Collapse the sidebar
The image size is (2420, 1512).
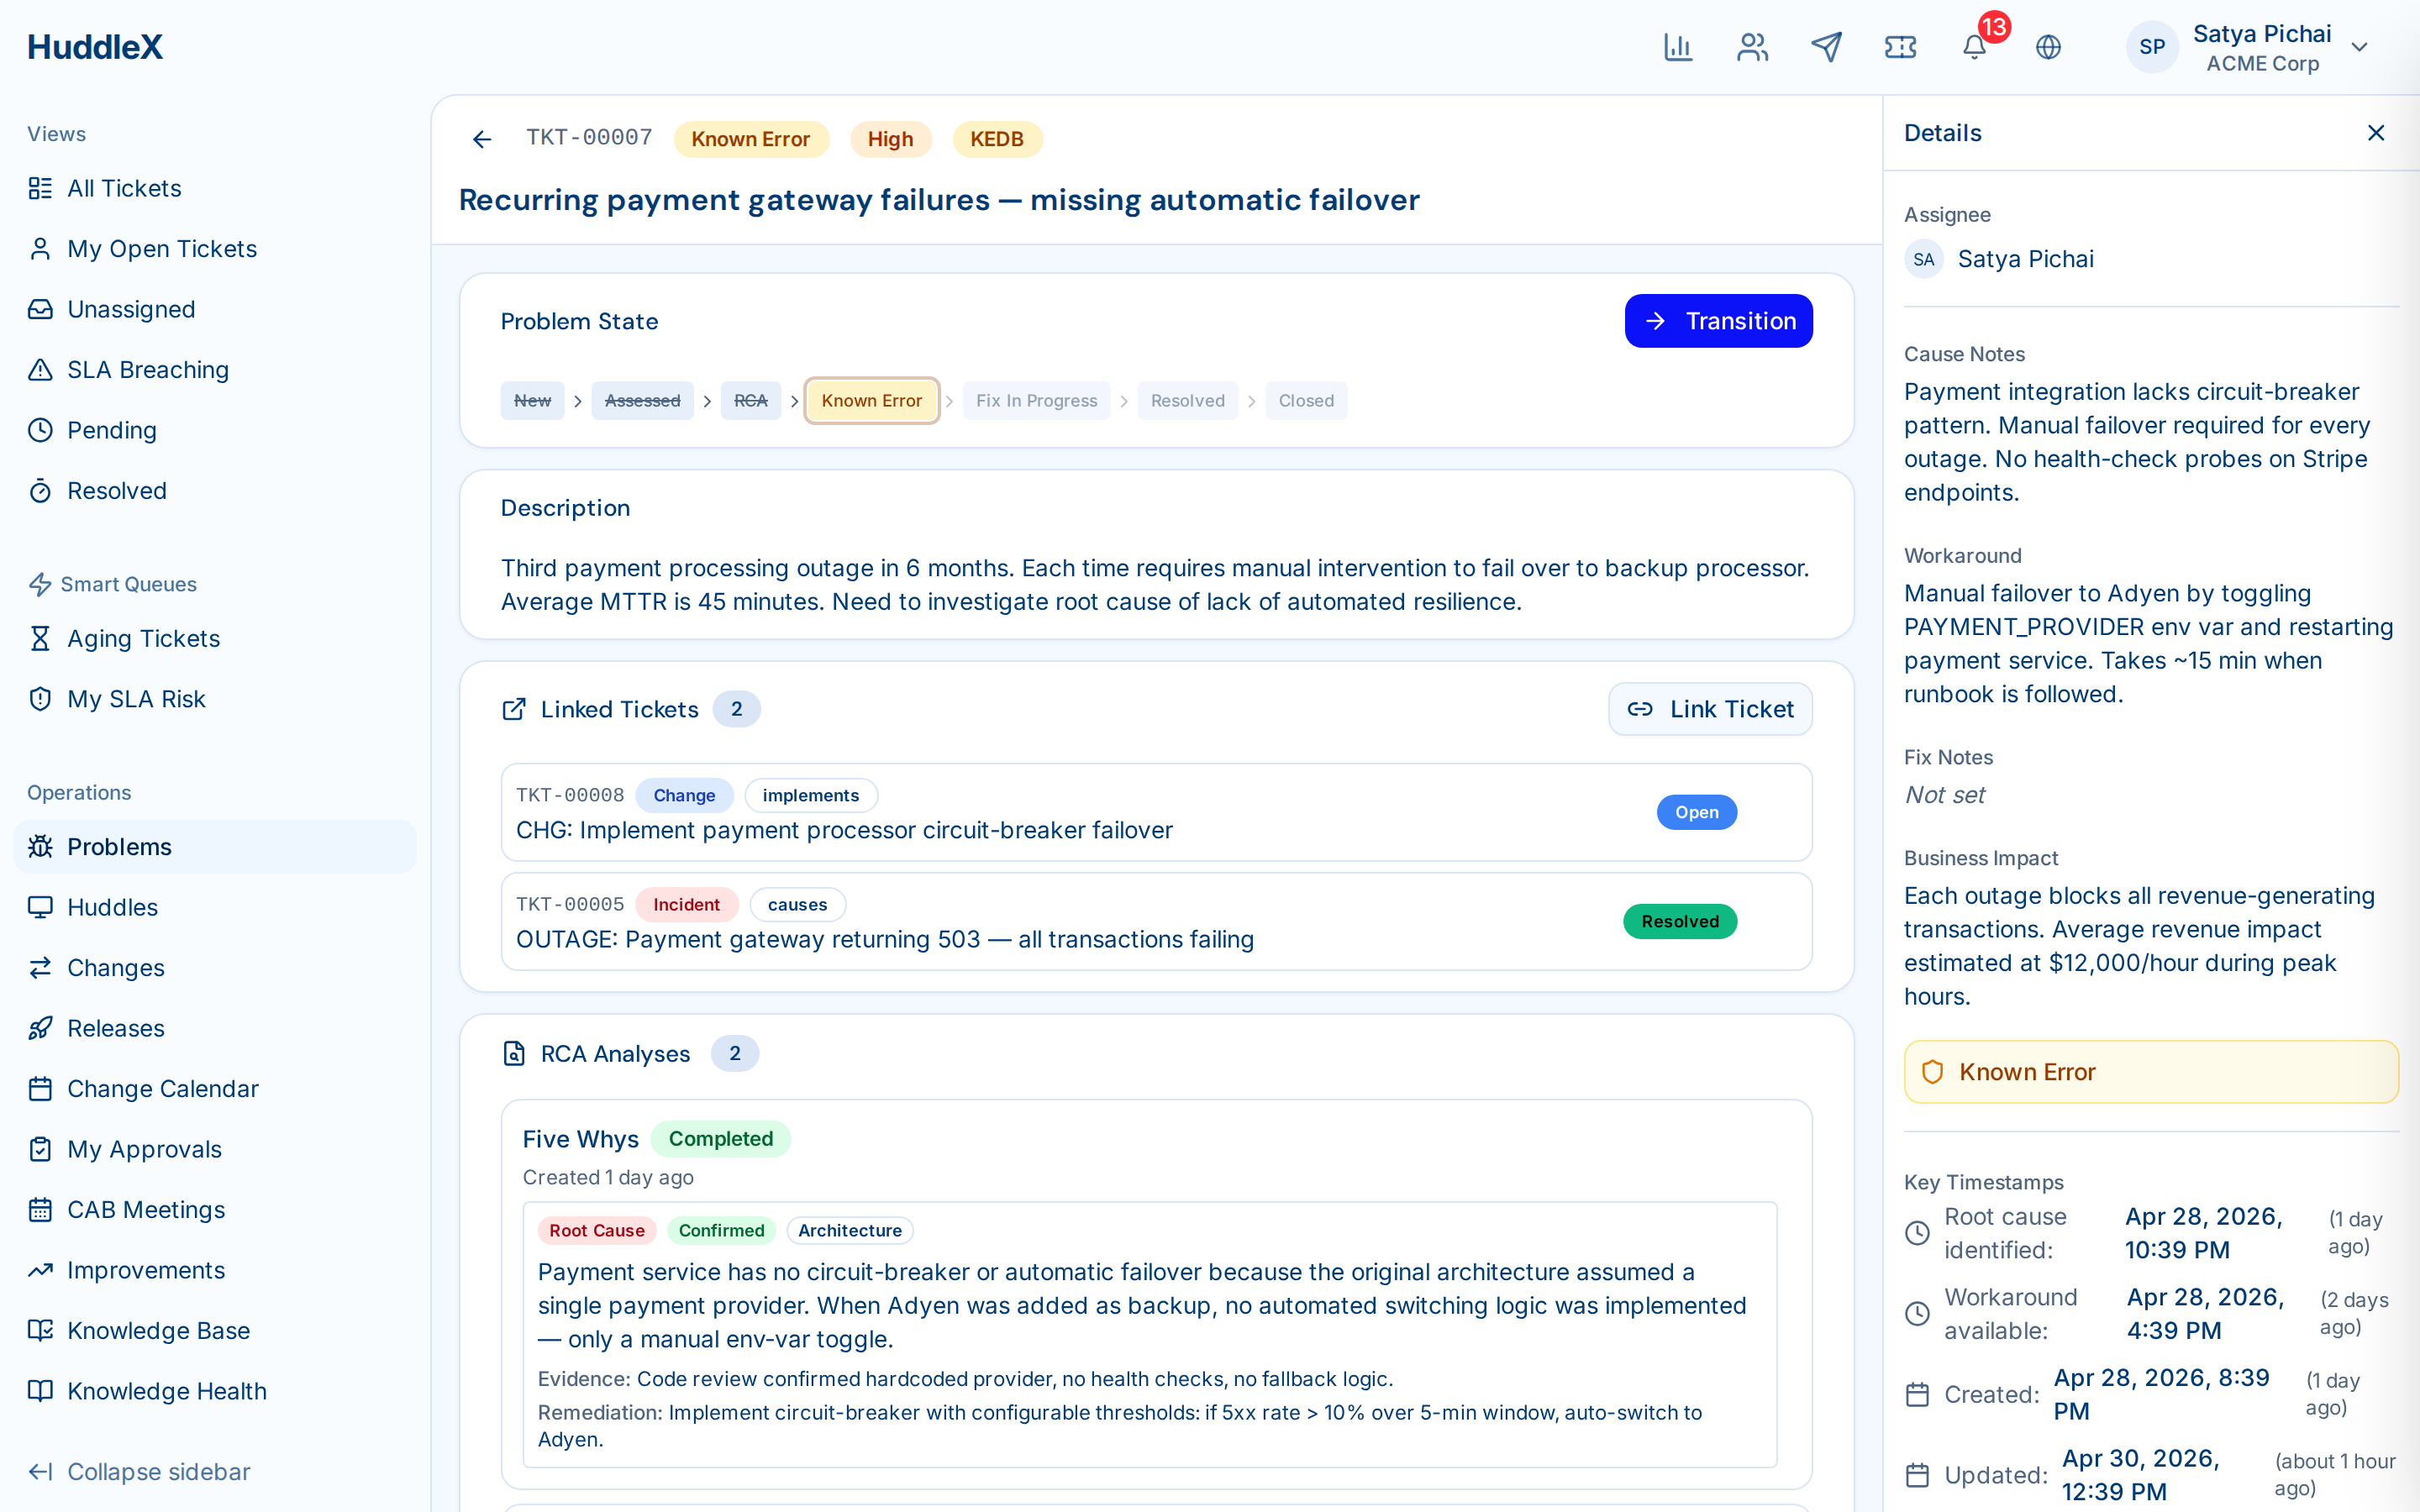(140, 1471)
